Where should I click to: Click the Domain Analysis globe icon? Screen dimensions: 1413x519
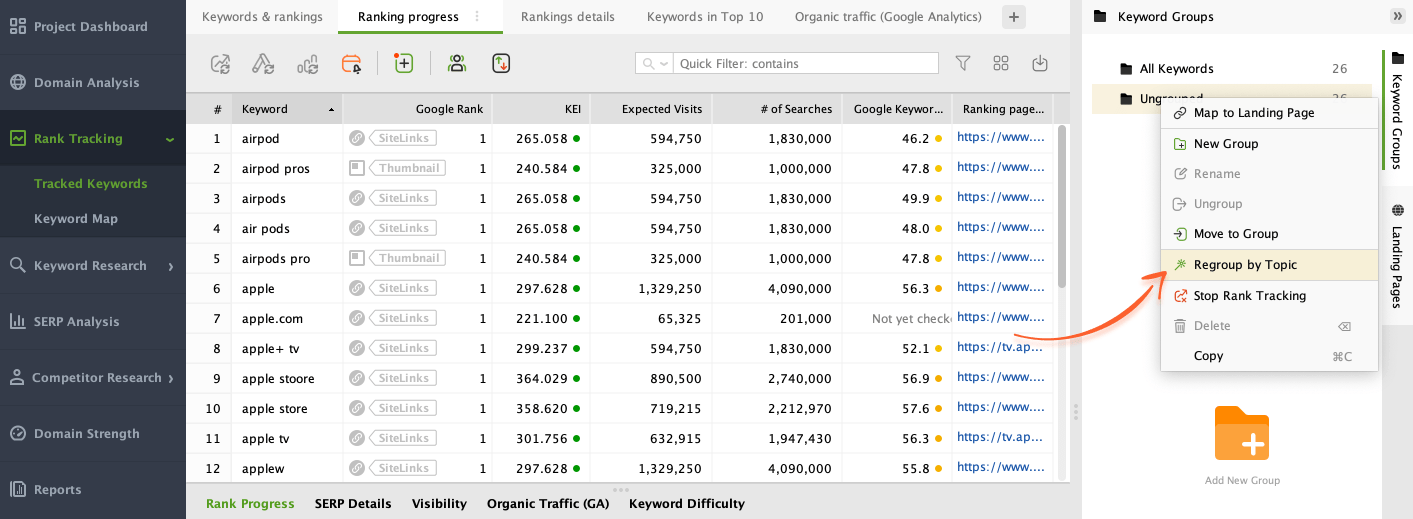(18, 83)
